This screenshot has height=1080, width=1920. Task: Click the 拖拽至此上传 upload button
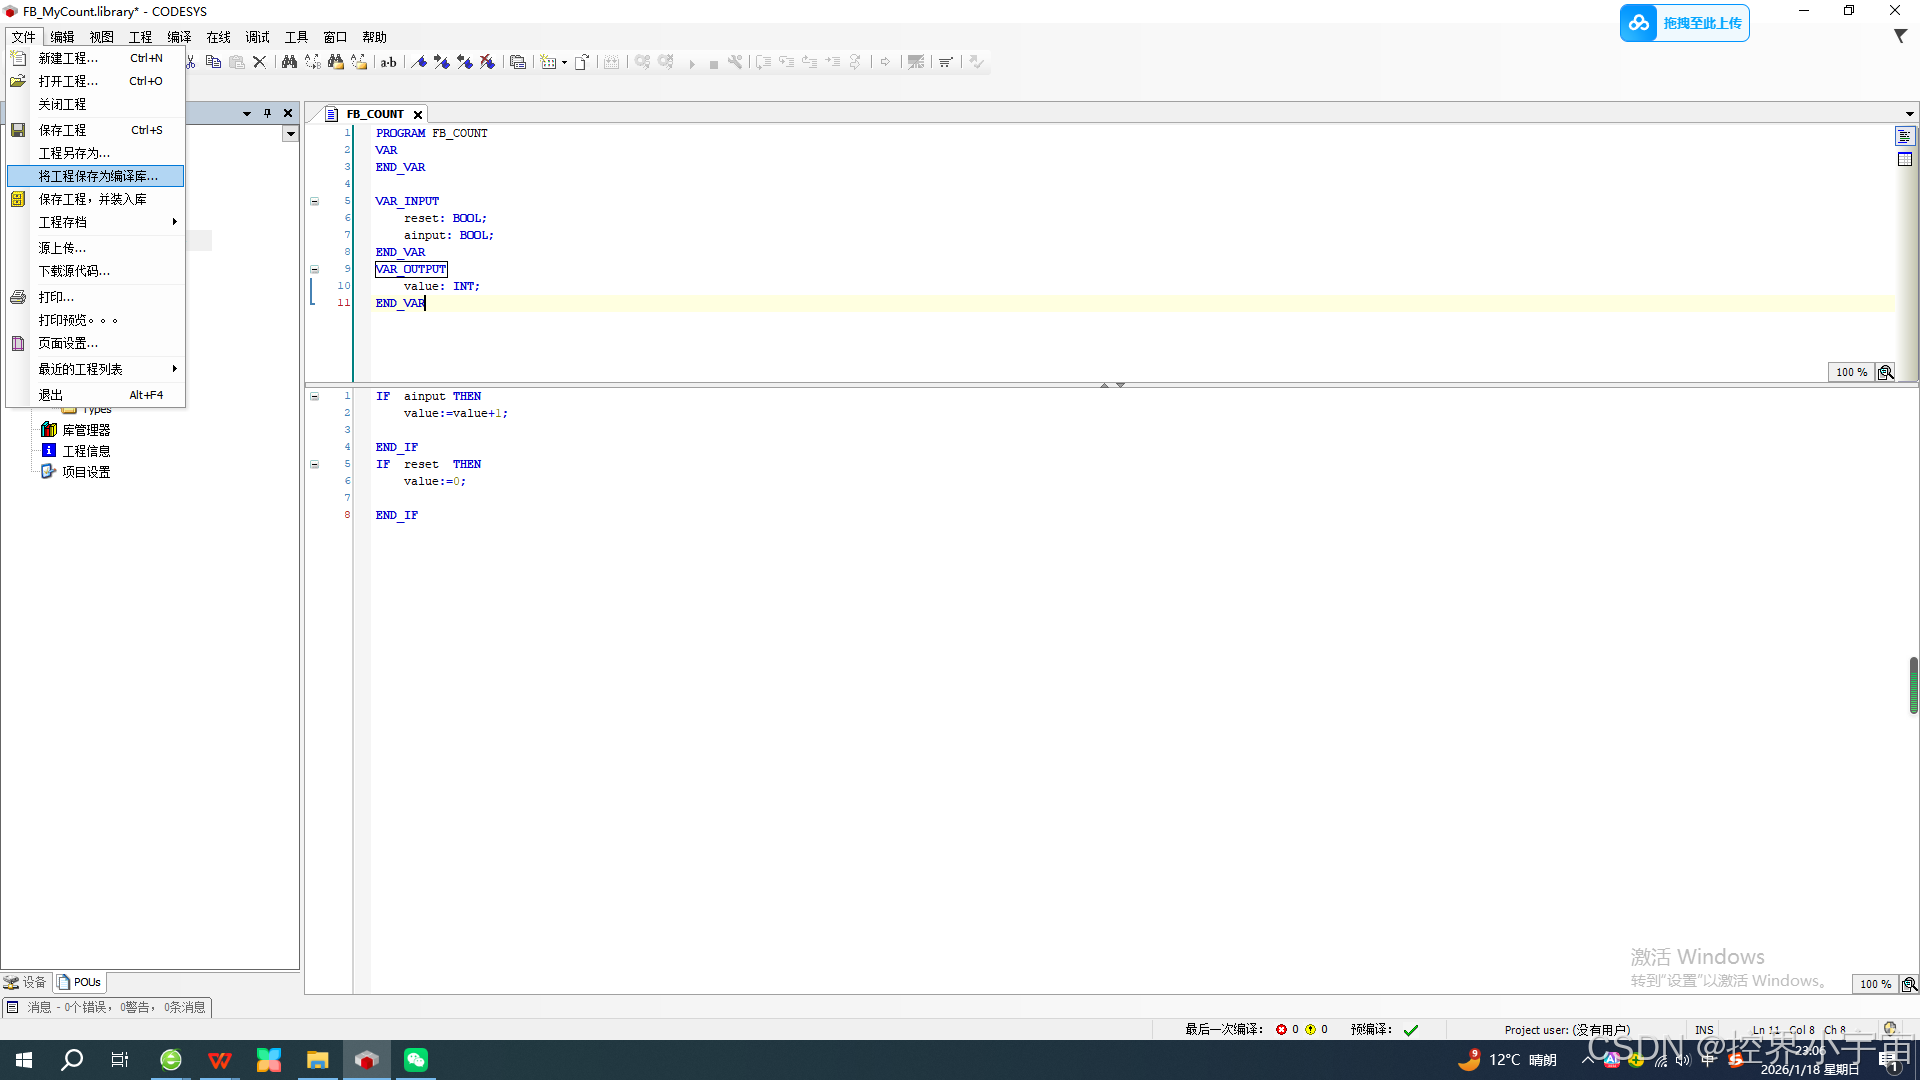(x=1685, y=23)
